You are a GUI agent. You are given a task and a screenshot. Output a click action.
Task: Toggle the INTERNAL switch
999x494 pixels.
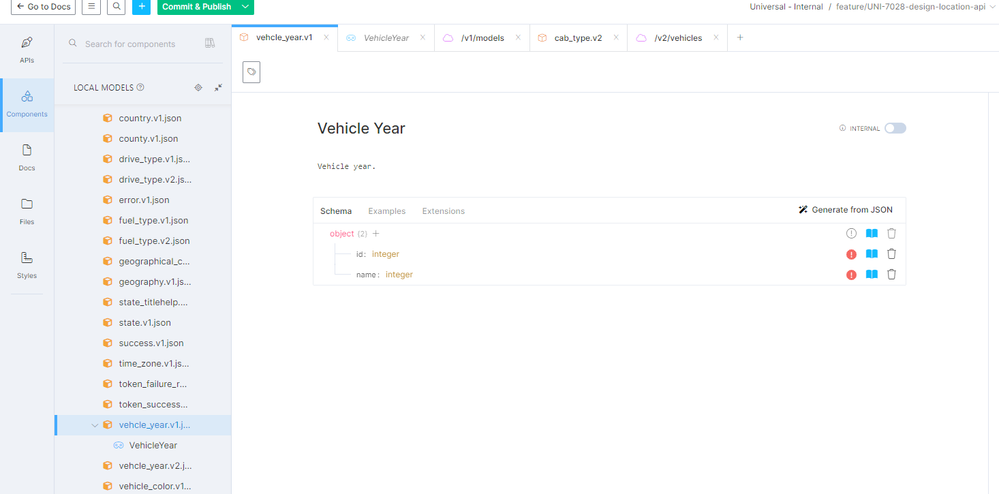point(894,128)
